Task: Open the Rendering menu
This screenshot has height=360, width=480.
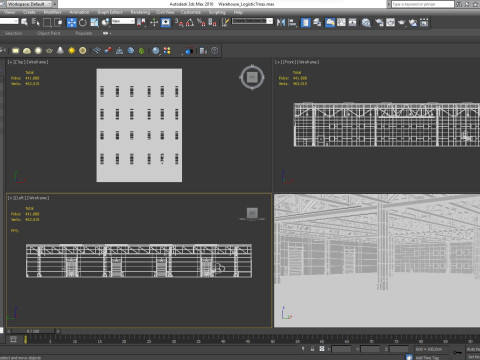Action: pos(140,12)
